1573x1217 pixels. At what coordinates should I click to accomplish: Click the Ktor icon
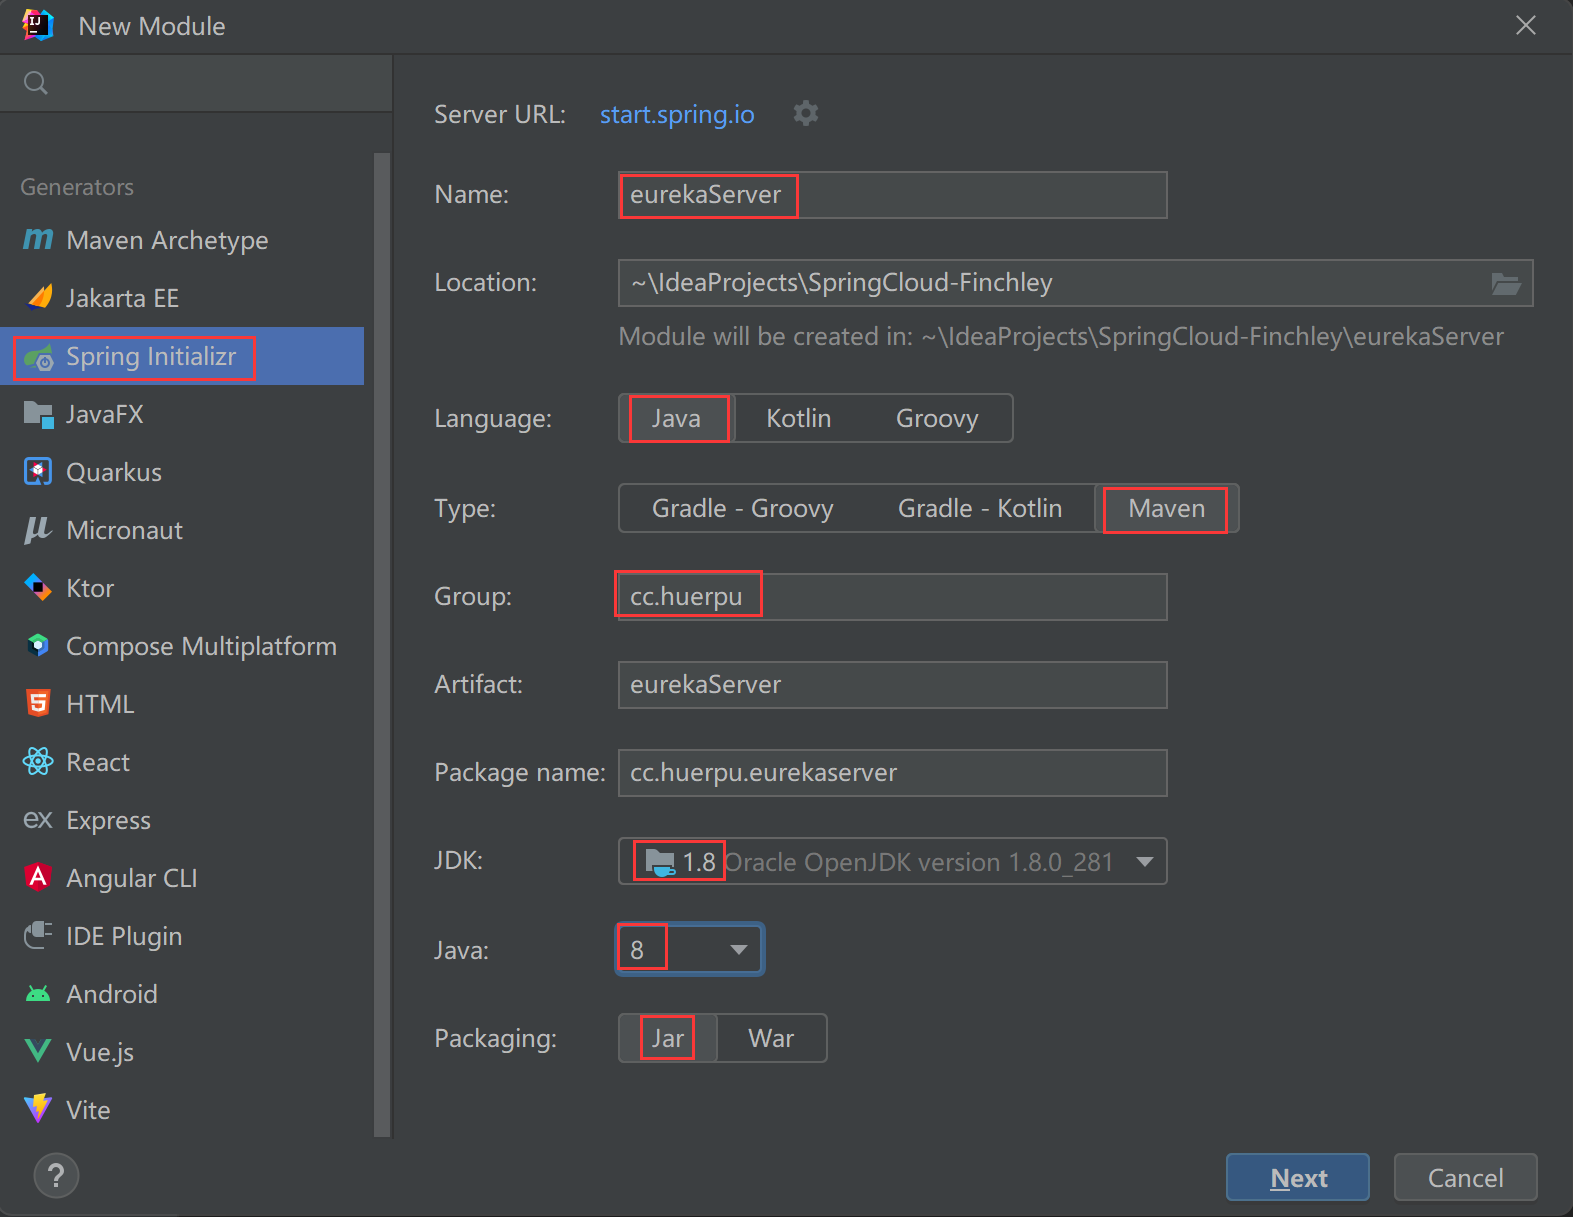pos(38,587)
